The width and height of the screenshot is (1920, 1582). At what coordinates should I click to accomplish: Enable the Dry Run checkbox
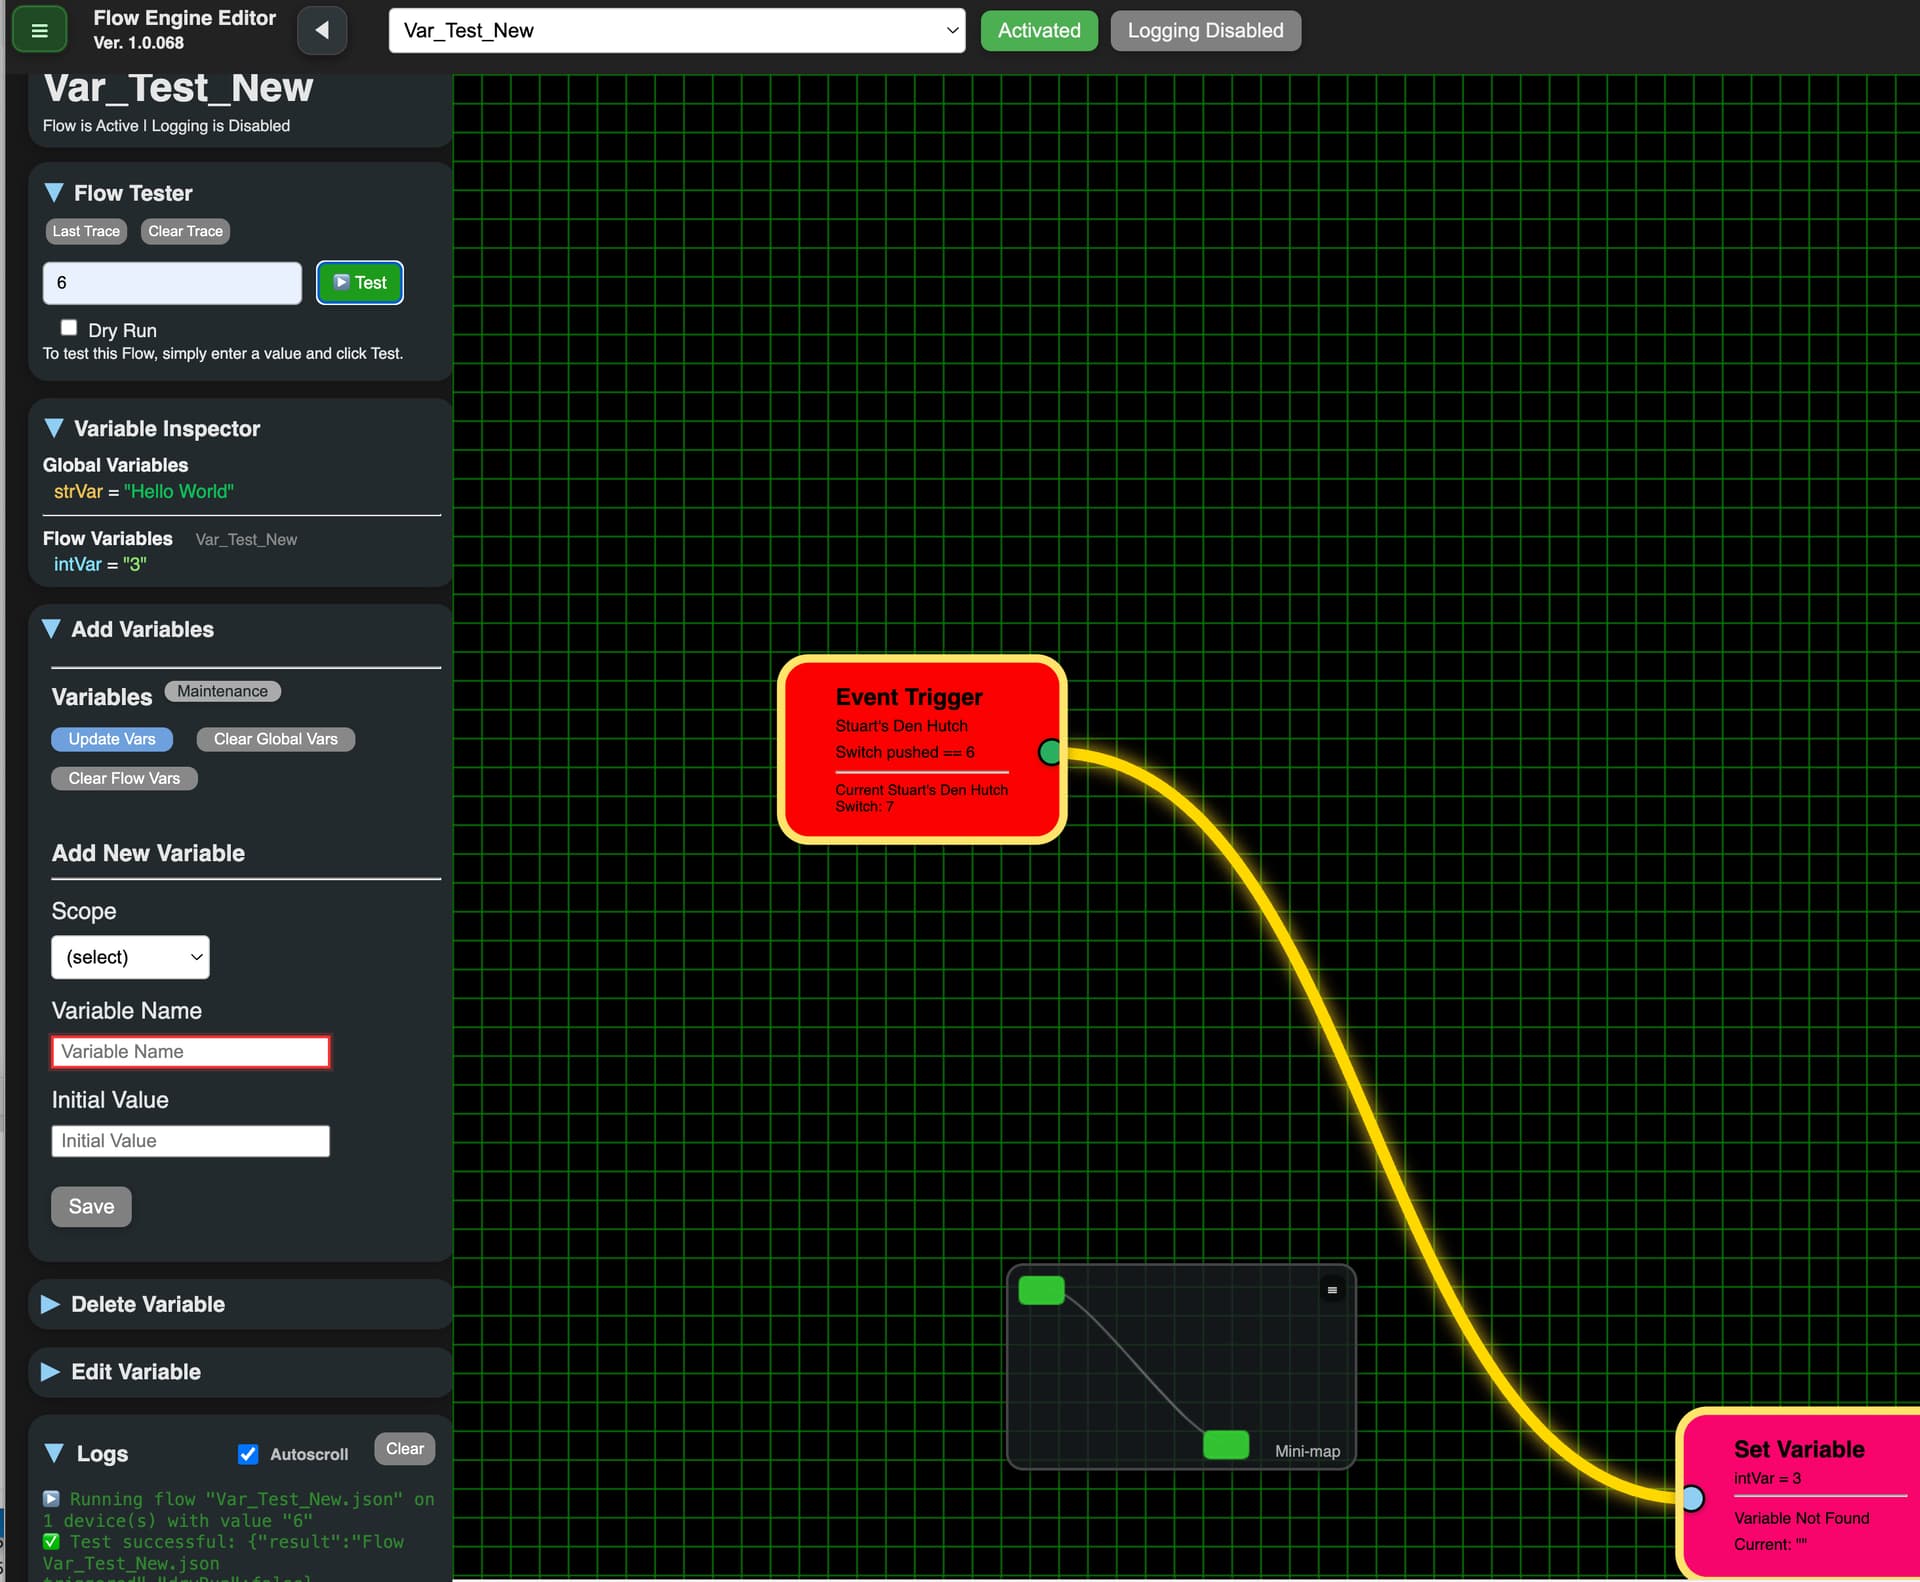69,328
